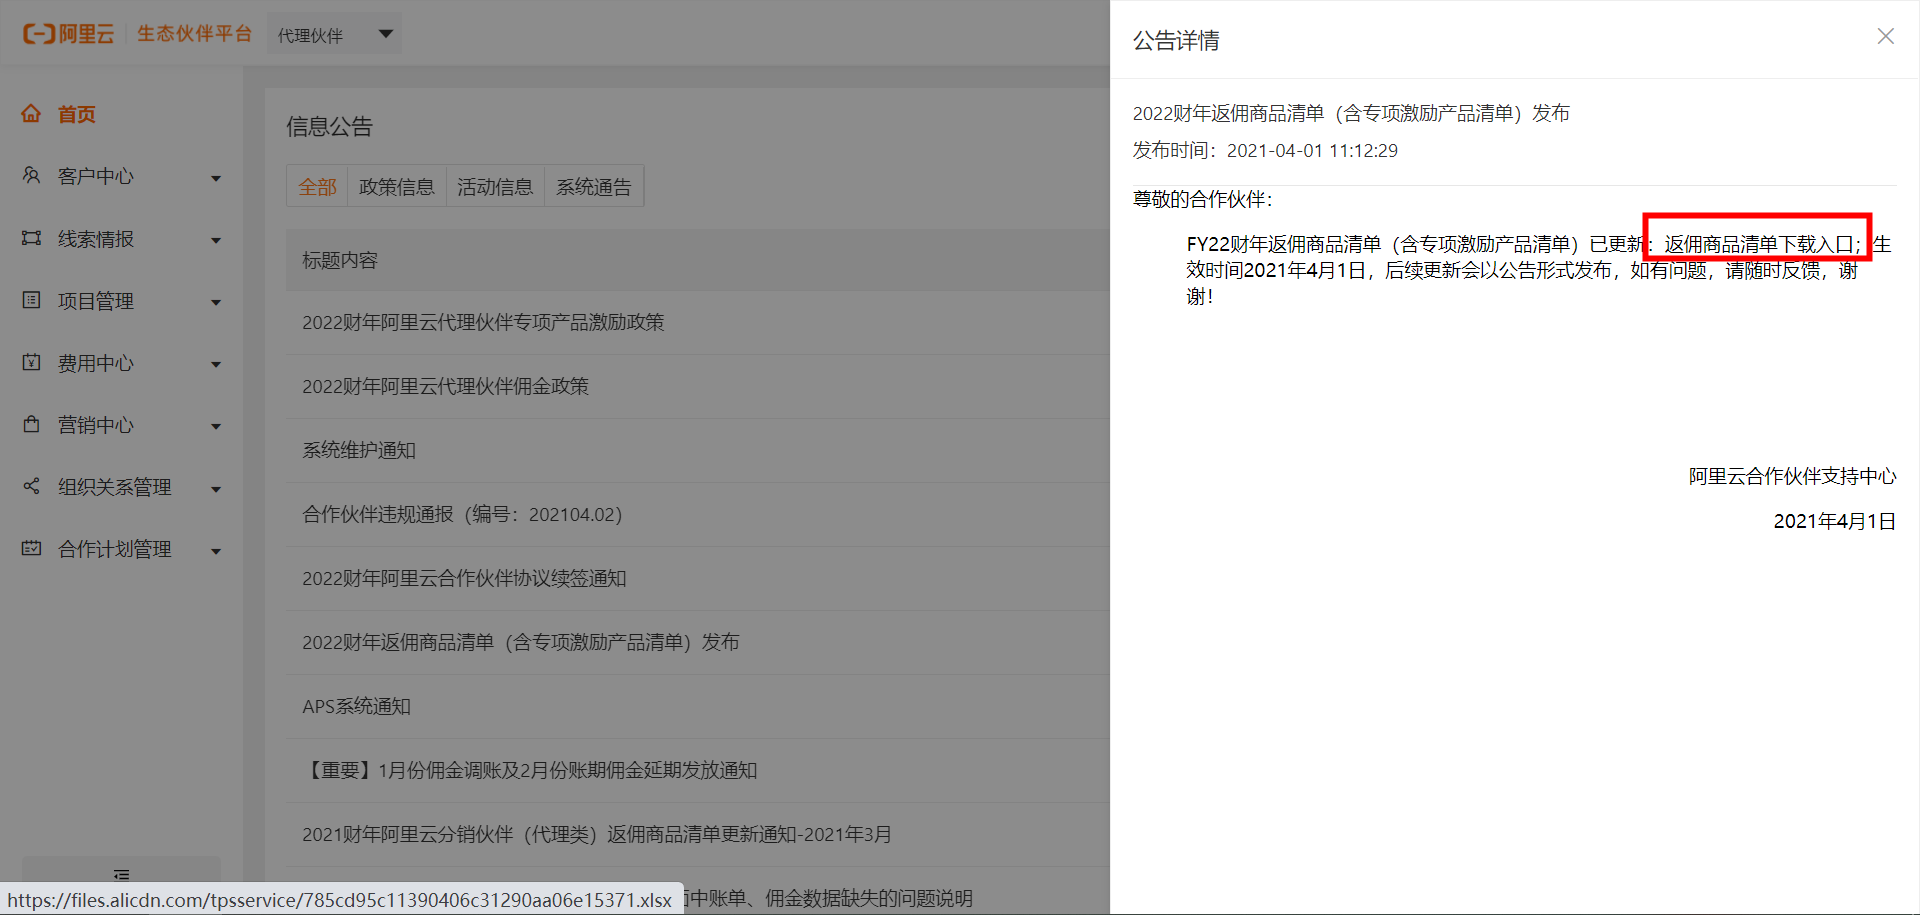Open 2022财年返佣商品清单 announcement in list
Image resolution: width=1920 pixels, height=915 pixels.
pos(520,642)
